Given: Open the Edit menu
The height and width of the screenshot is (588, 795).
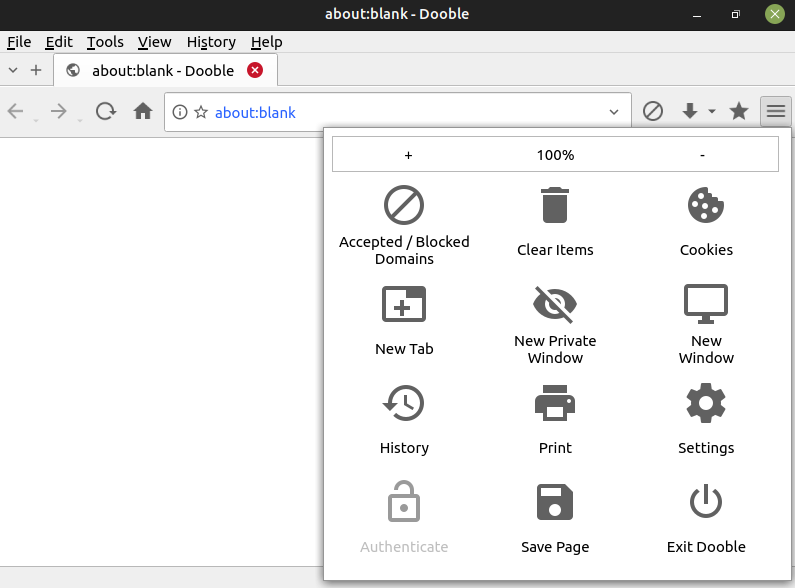Looking at the screenshot, I should 59,42.
